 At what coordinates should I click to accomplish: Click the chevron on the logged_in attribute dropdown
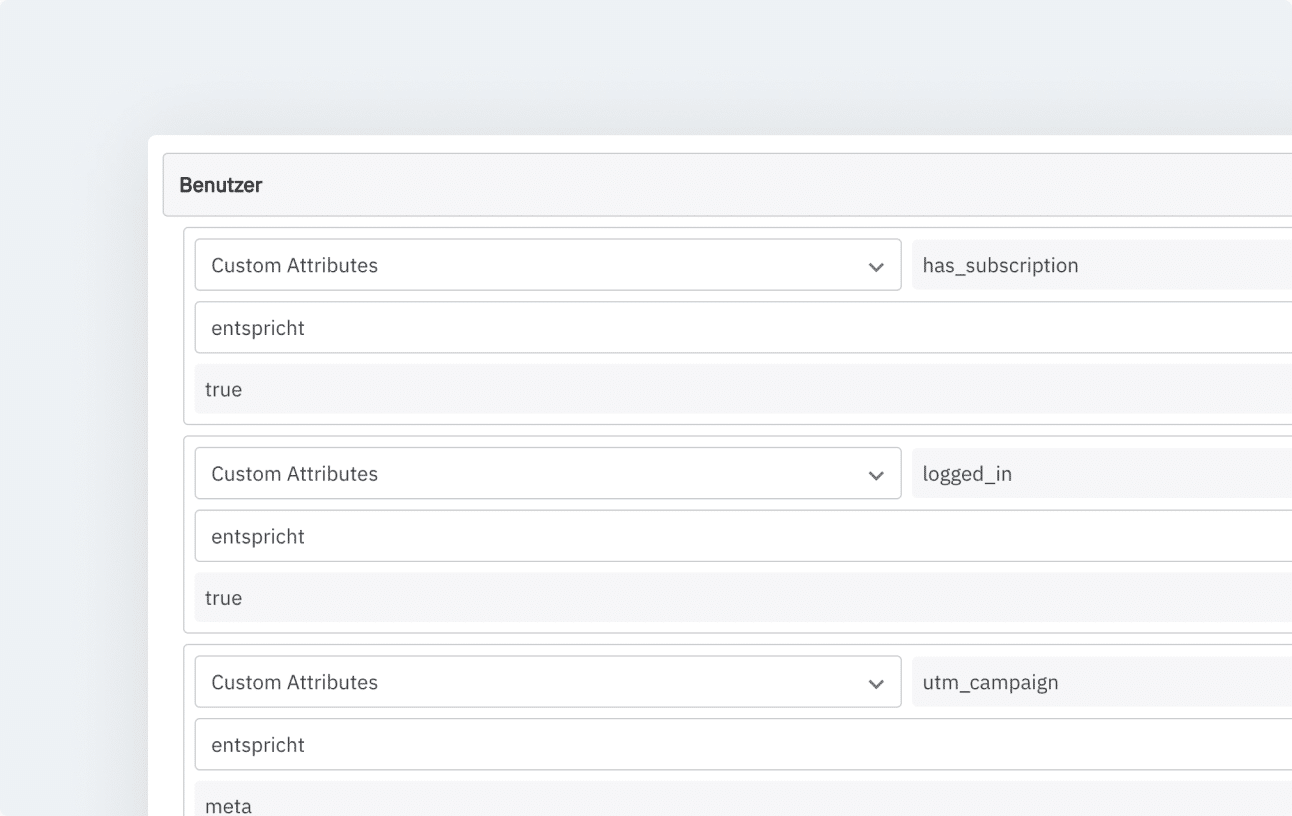click(876, 475)
